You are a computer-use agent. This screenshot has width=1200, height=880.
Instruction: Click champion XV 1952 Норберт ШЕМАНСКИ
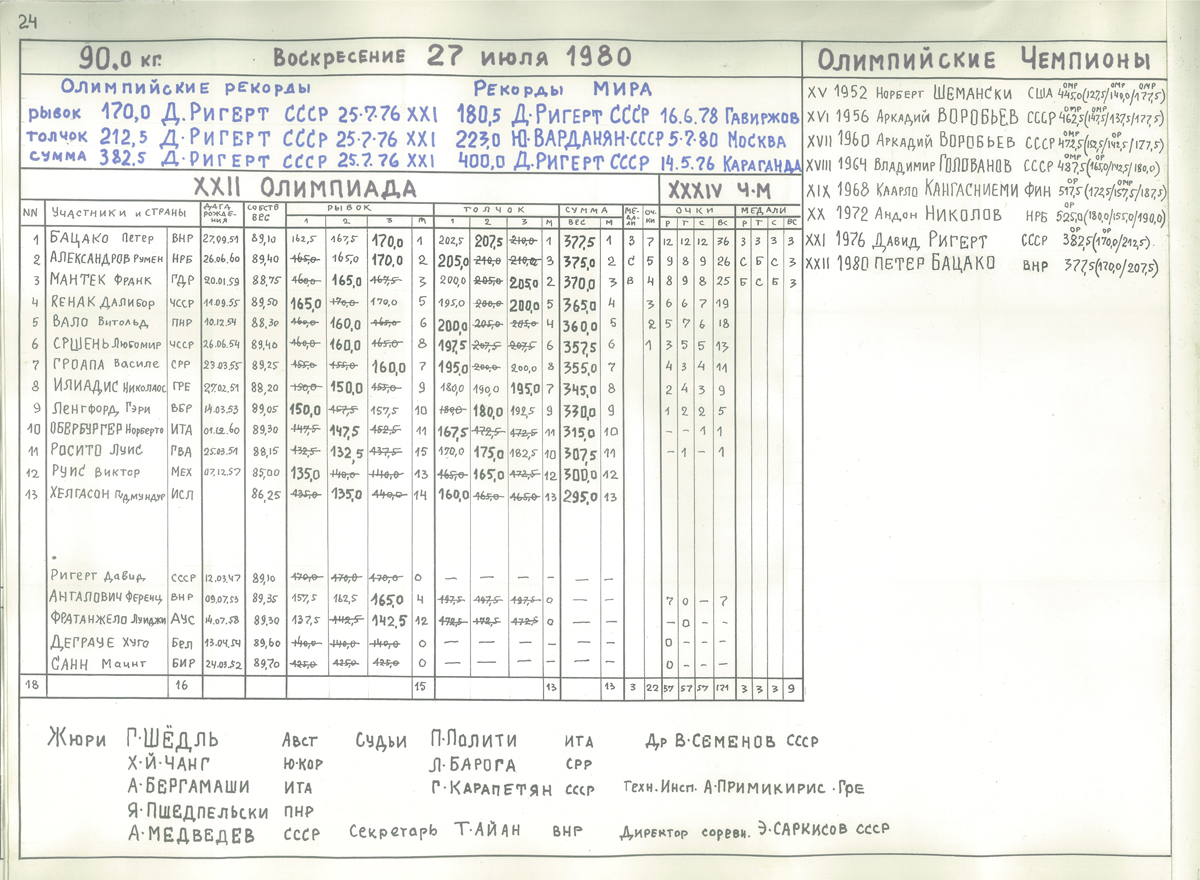(985, 91)
